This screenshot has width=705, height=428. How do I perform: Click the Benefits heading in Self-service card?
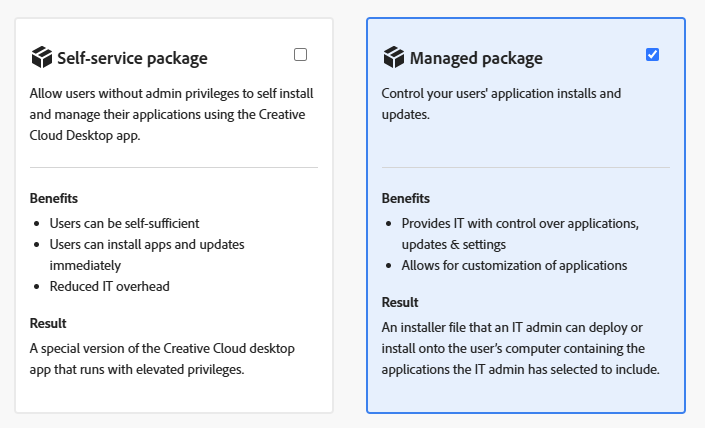(x=54, y=198)
